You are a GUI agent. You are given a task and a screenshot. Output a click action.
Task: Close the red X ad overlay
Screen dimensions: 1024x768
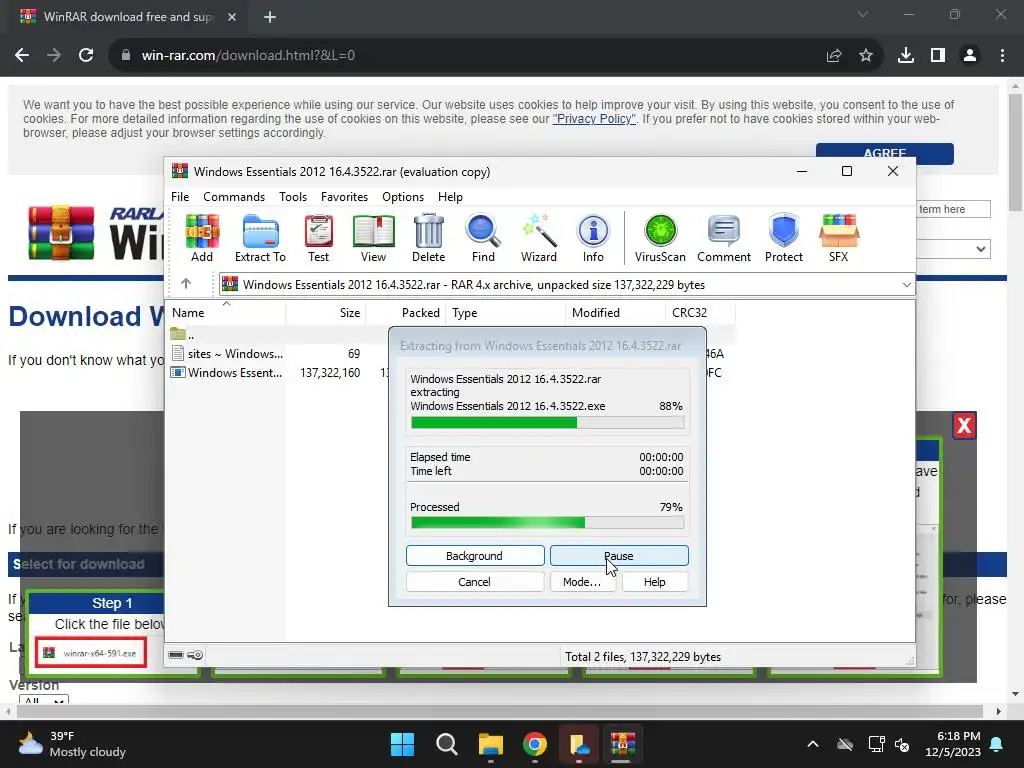click(x=964, y=426)
